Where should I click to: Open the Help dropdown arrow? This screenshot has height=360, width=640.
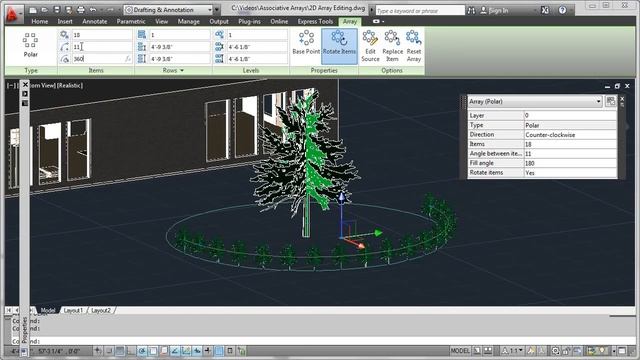pos(571,11)
